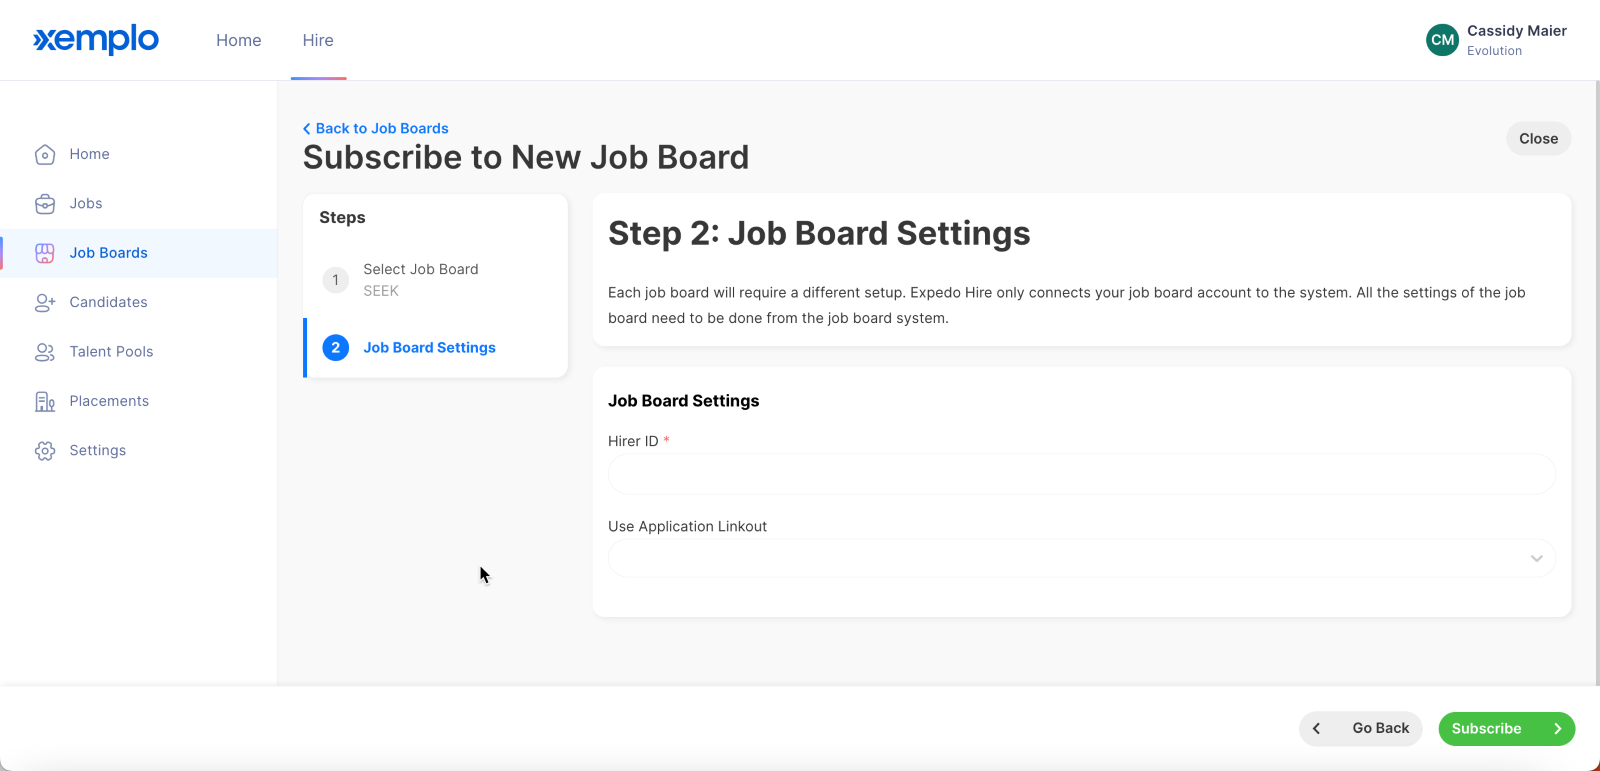Viewport: 1600px width, 771px height.
Task: Open Jobs briefcase icon in sidebar
Action: (x=45, y=204)
